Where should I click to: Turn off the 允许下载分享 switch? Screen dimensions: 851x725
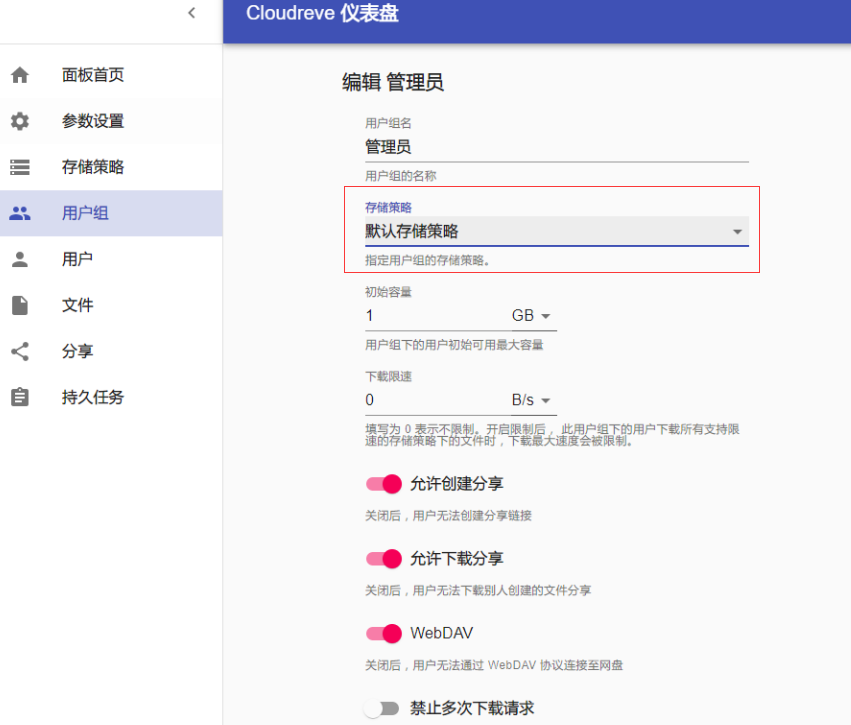point(383,558)
